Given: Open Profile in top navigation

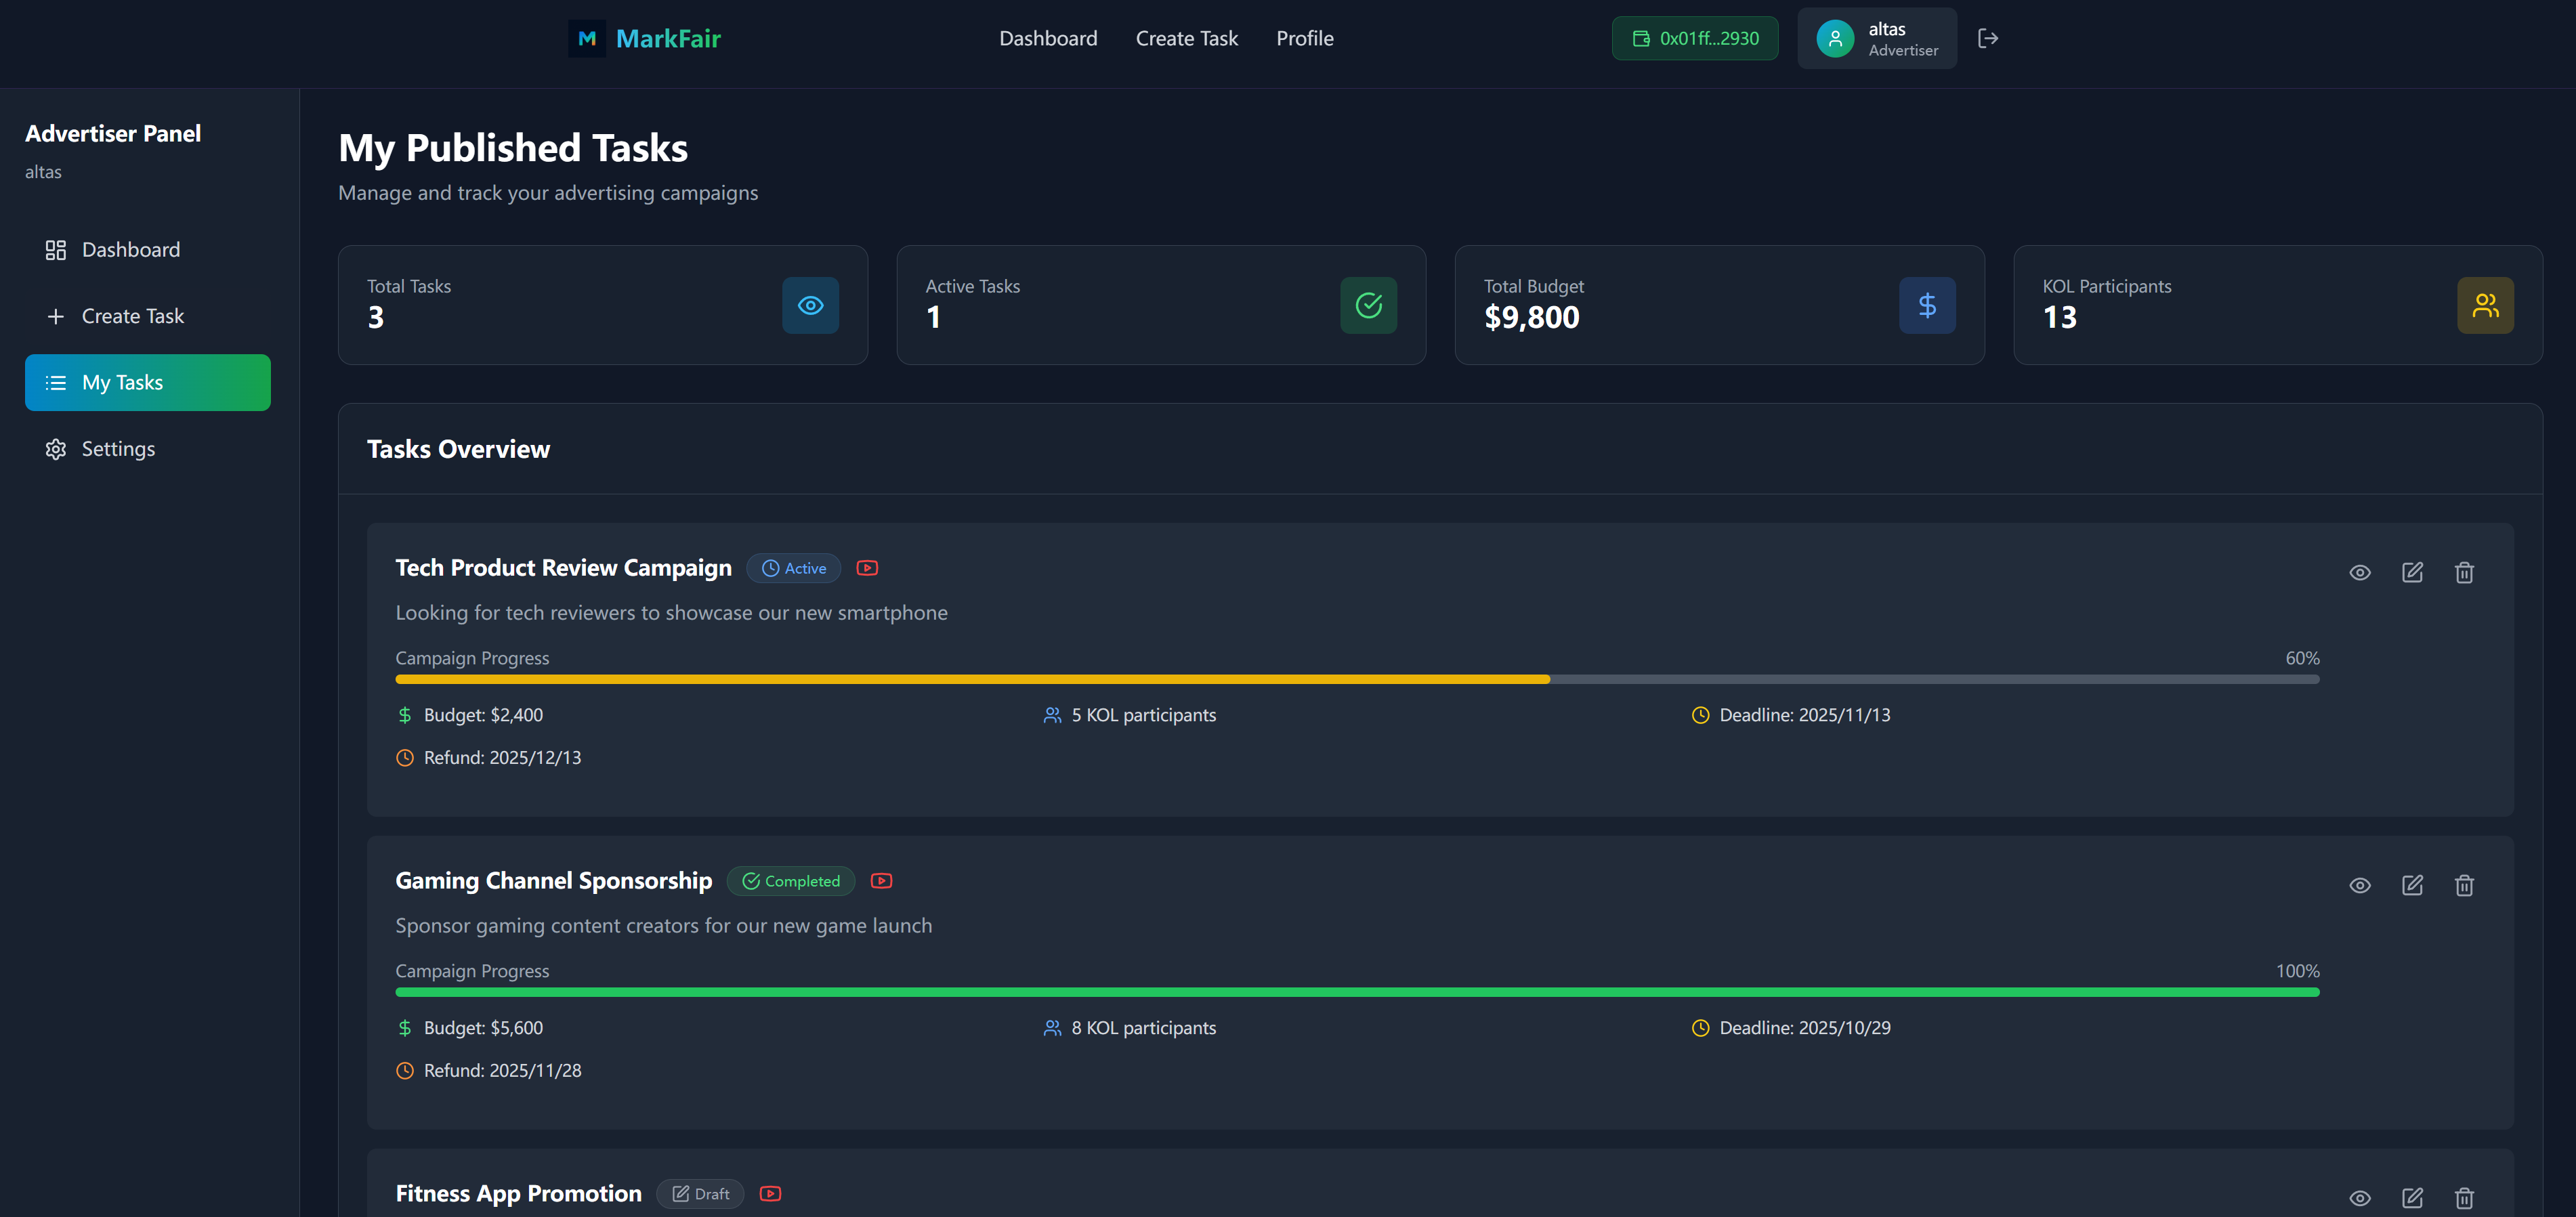Looking at the screenshot, I should [x=1304, y=38].
